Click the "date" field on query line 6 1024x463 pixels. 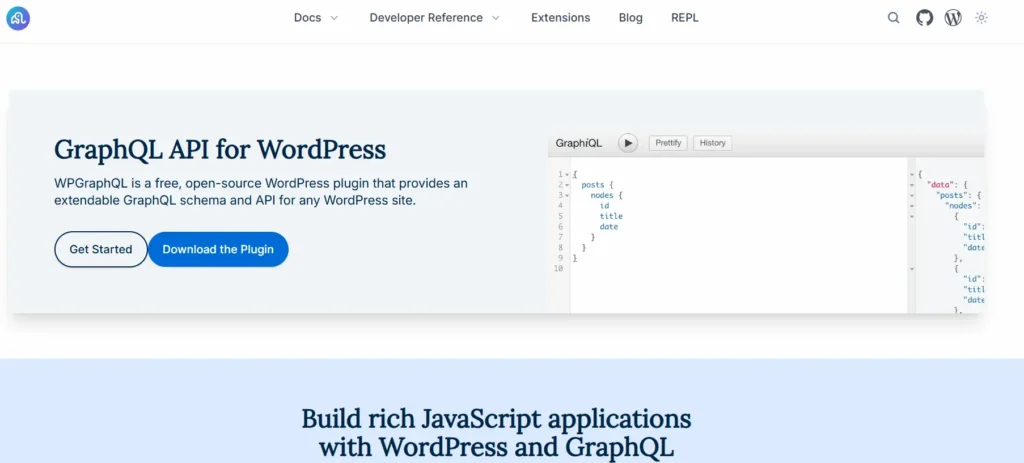click(609, 227)
